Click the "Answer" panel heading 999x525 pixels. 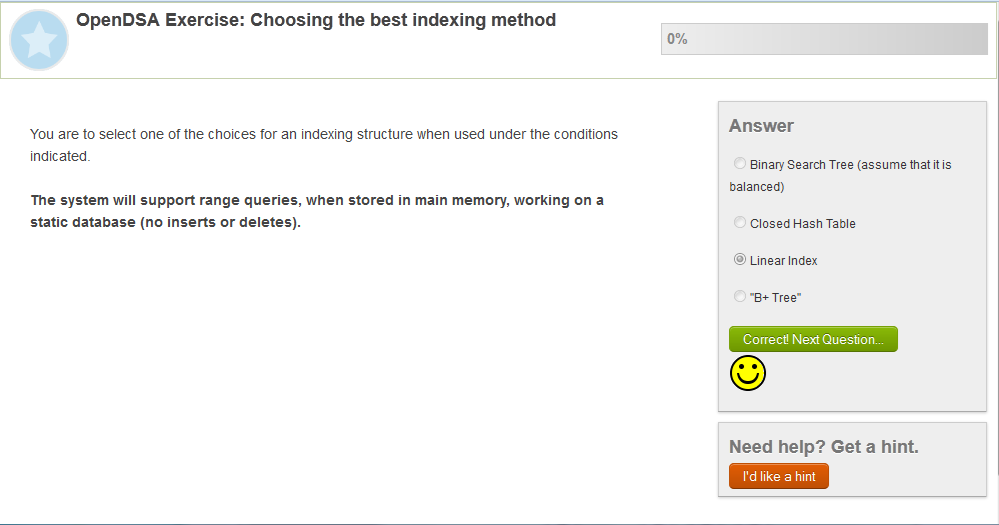tap(761, 126)
